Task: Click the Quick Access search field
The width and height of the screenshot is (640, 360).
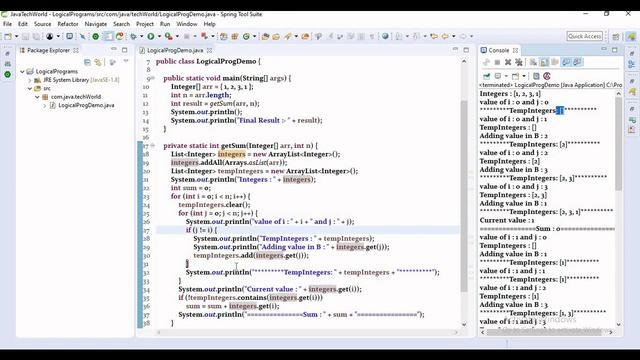Action: click(584, 36)
